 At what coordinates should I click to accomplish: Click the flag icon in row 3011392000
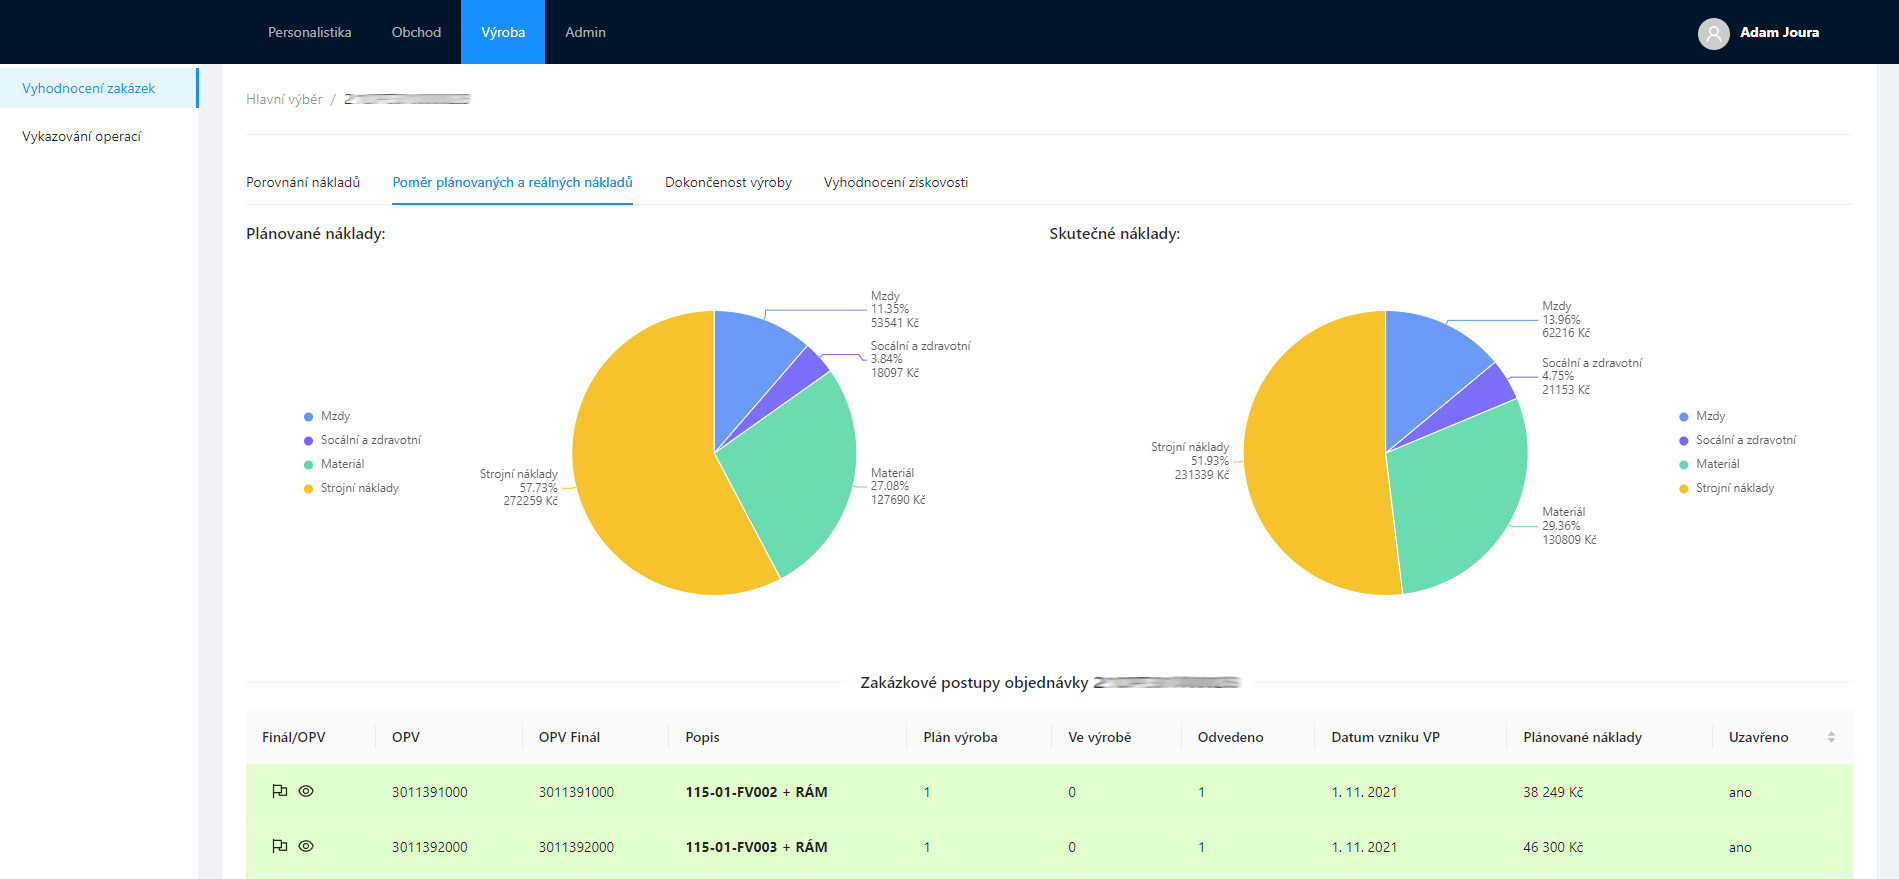coord(279,846)
